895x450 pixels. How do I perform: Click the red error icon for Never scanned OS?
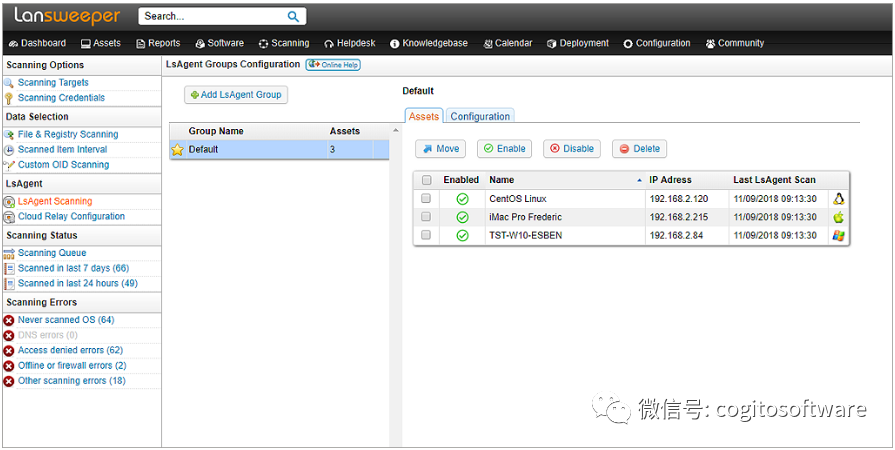click(9, 320)
